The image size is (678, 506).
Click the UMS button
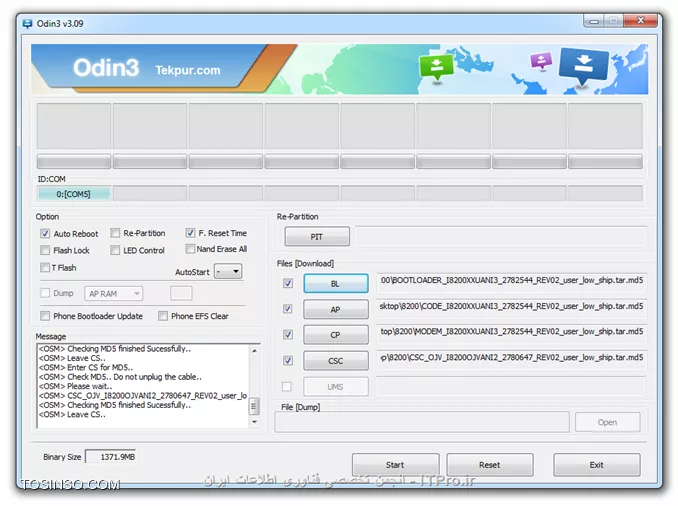[336, 387]
